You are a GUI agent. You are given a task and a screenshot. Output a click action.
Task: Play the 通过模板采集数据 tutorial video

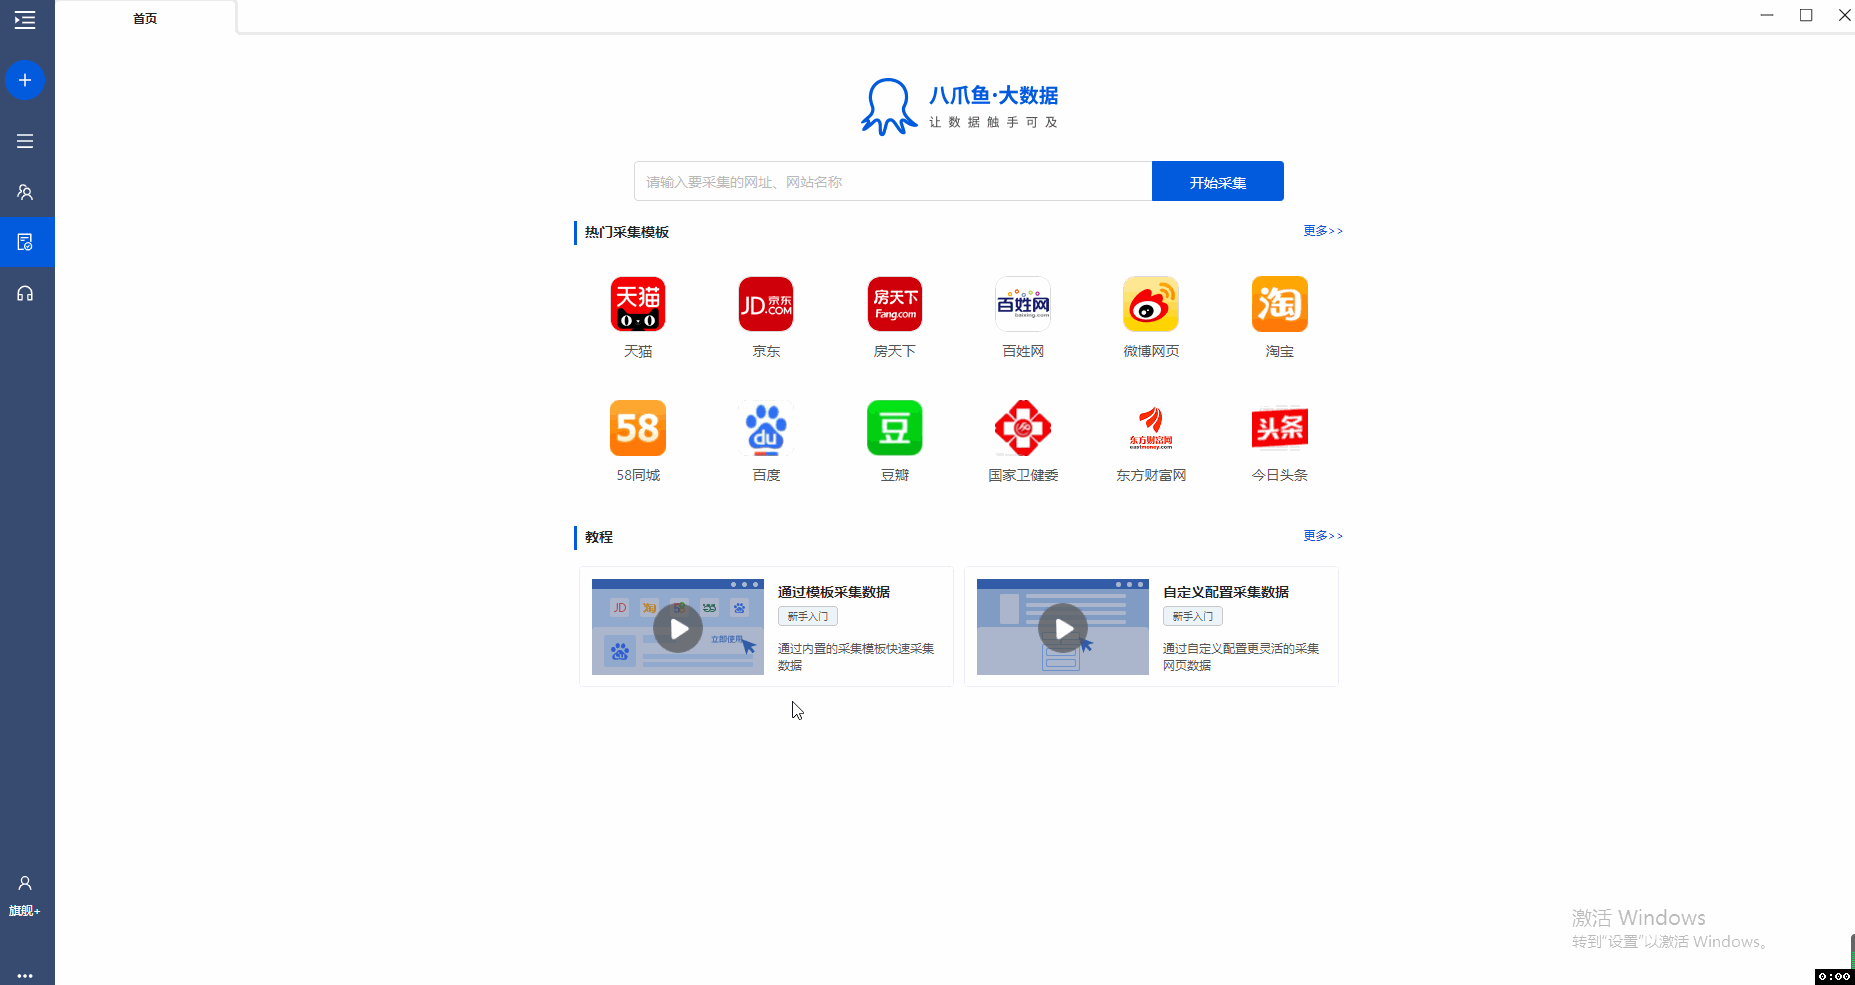point(678,627)
